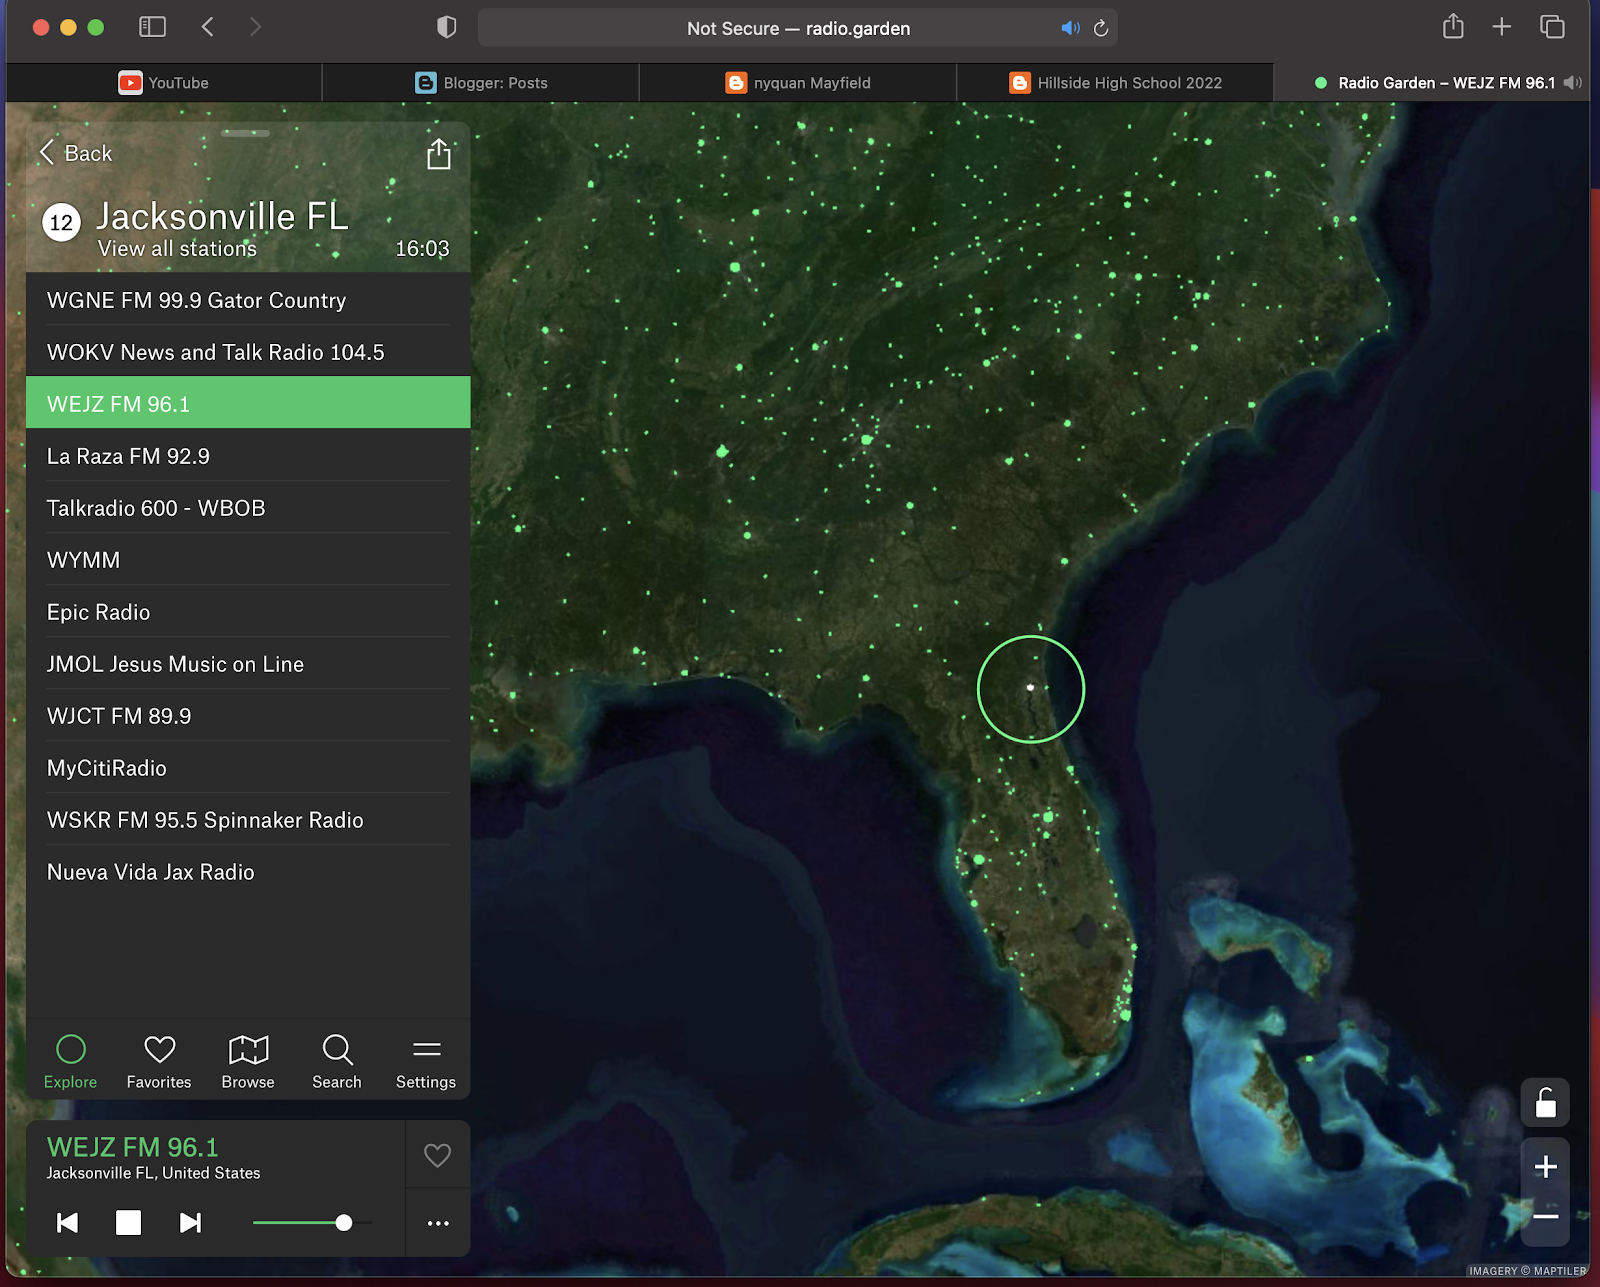Click WEJZ FM 96.1 now-playing title

point(132,1147)
